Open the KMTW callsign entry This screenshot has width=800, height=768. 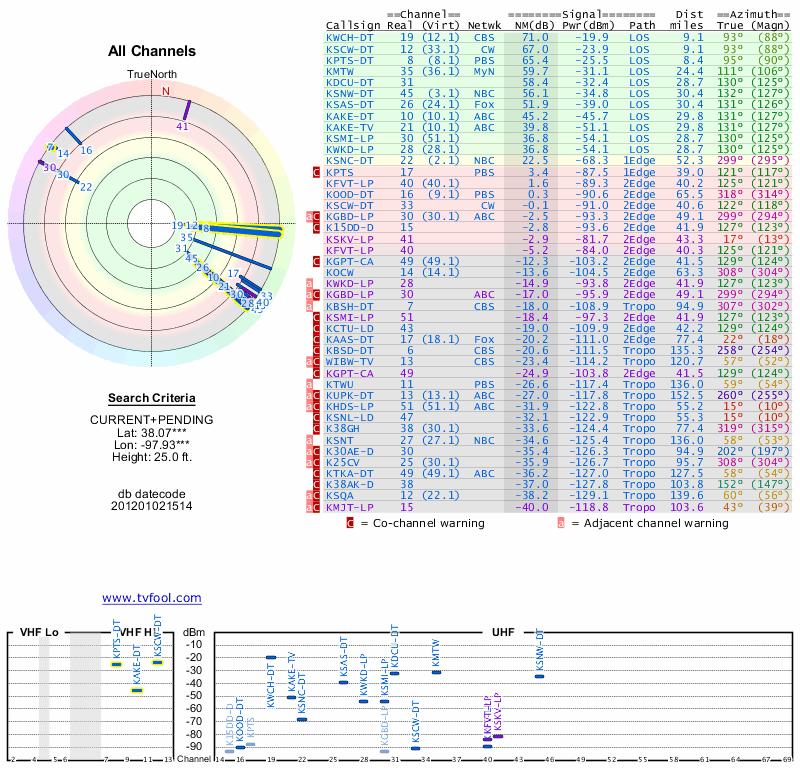tap(340, 71)
